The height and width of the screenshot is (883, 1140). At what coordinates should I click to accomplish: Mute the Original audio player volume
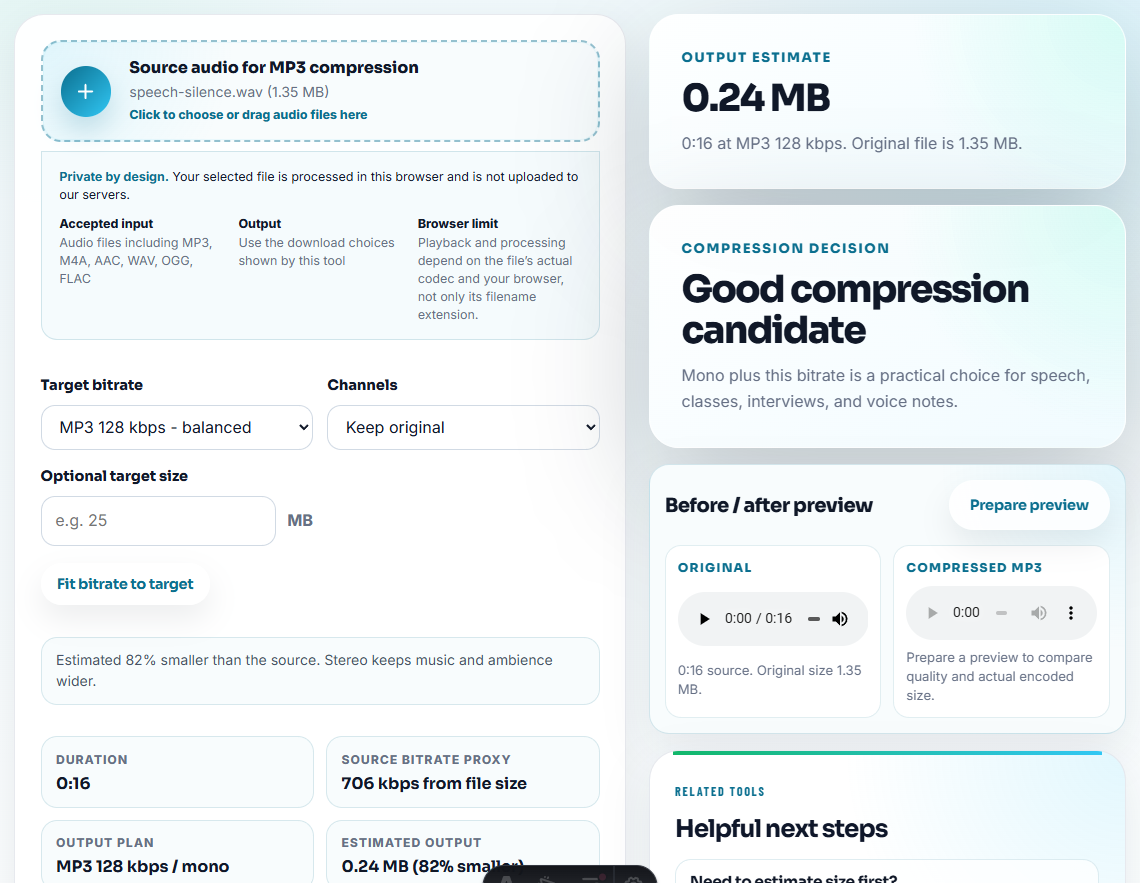[840, 618]
